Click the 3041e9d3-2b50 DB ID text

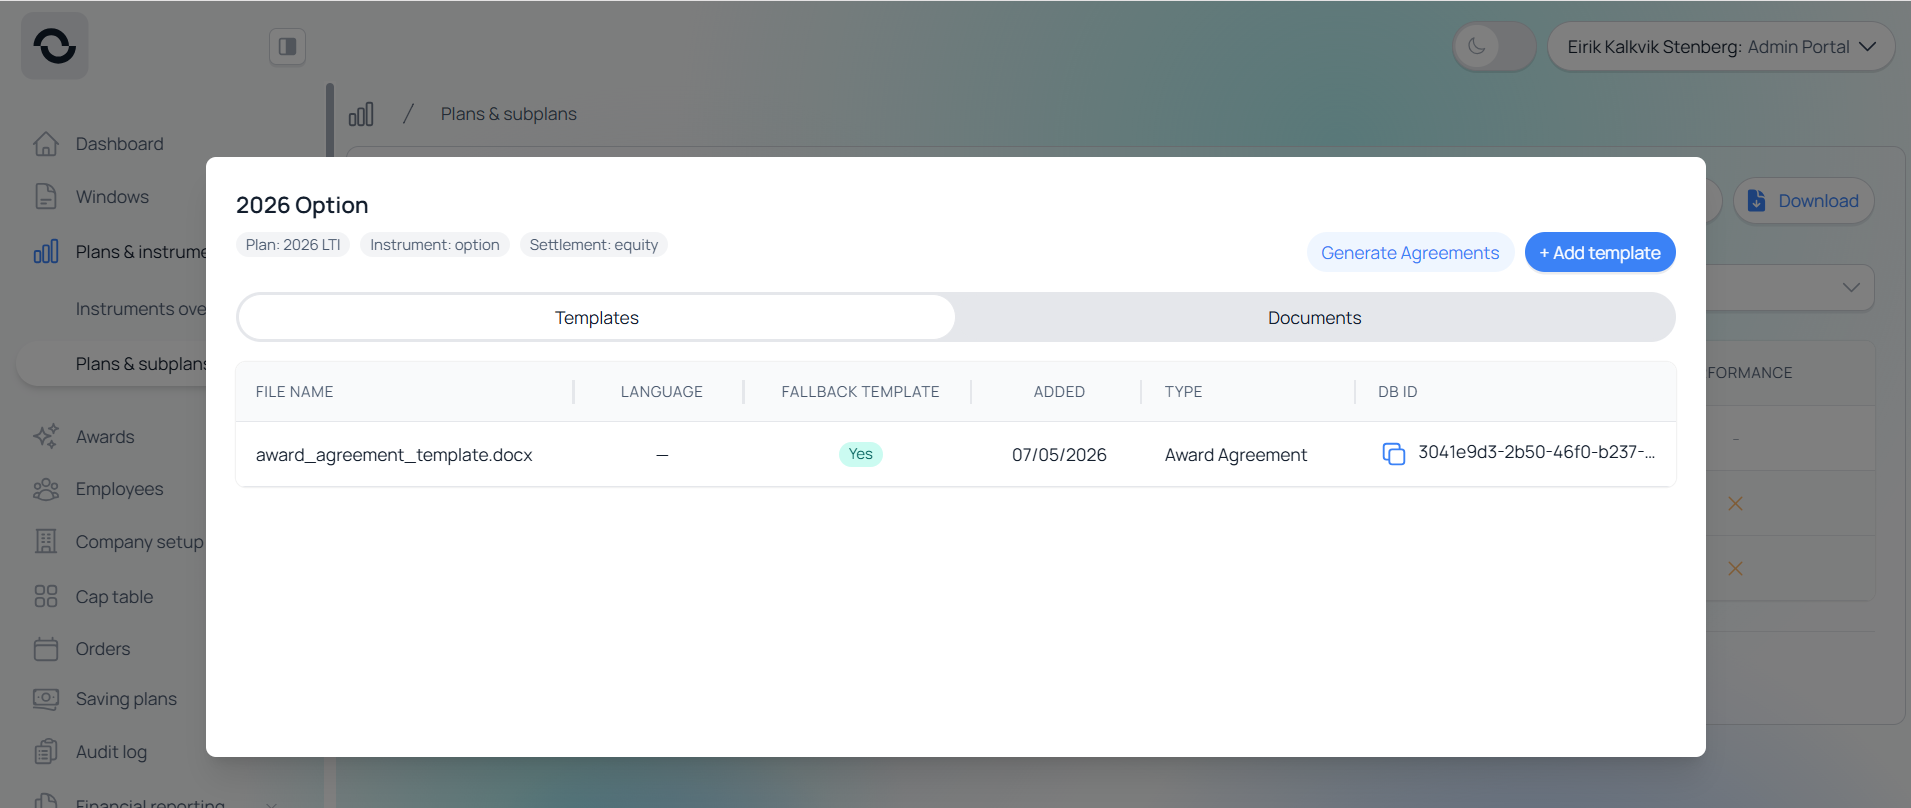pos(1536,452)
